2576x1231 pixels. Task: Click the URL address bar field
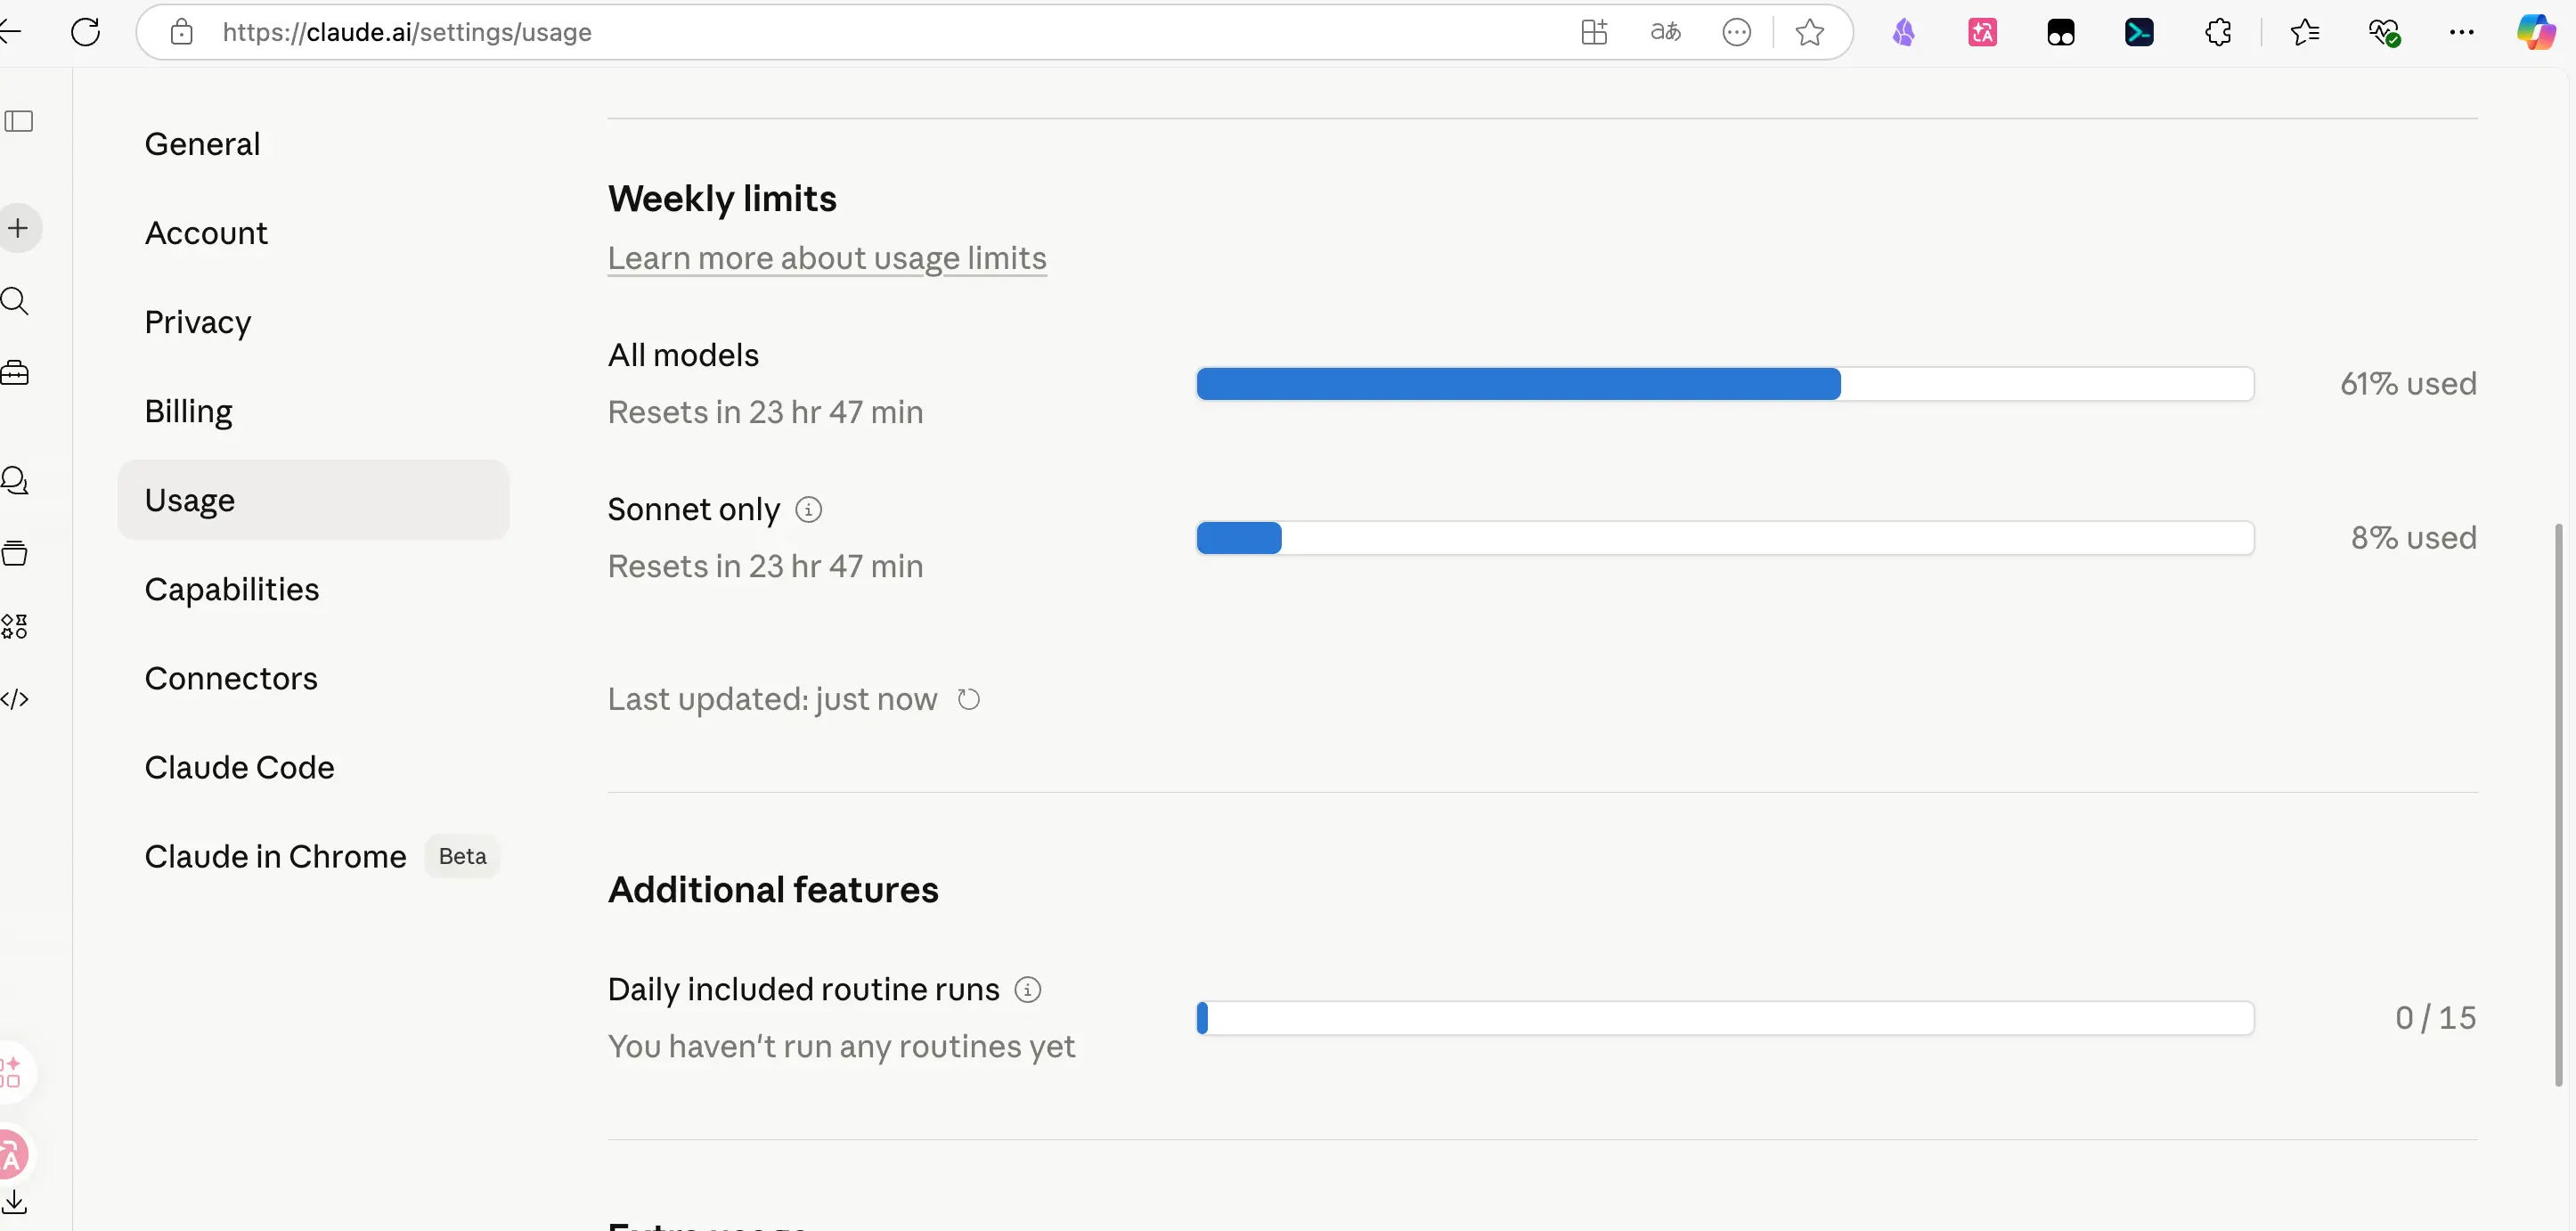[800, 32]
